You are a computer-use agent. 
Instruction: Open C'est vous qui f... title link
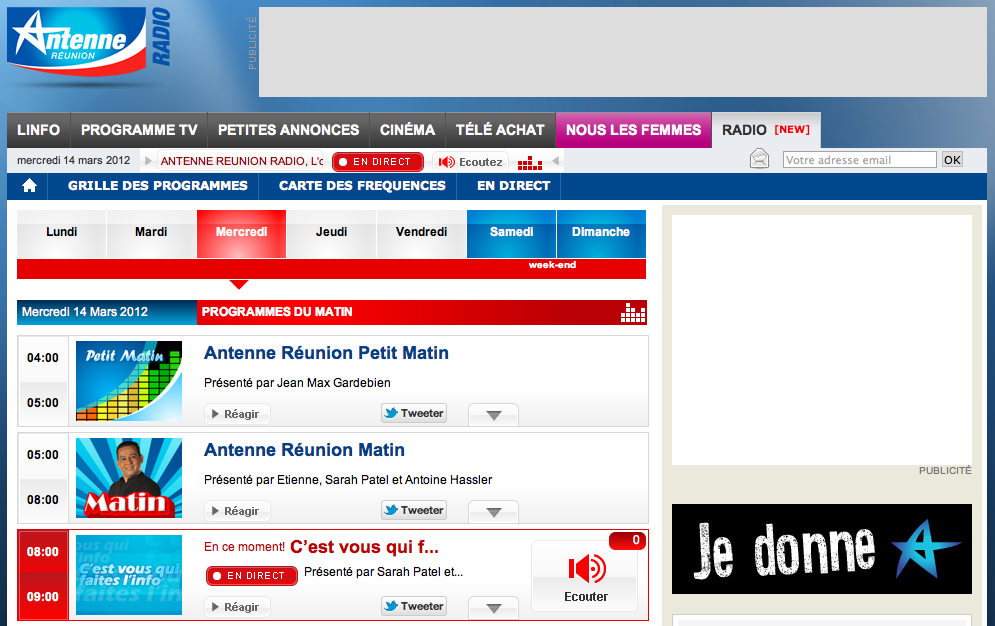pos(364,547)
